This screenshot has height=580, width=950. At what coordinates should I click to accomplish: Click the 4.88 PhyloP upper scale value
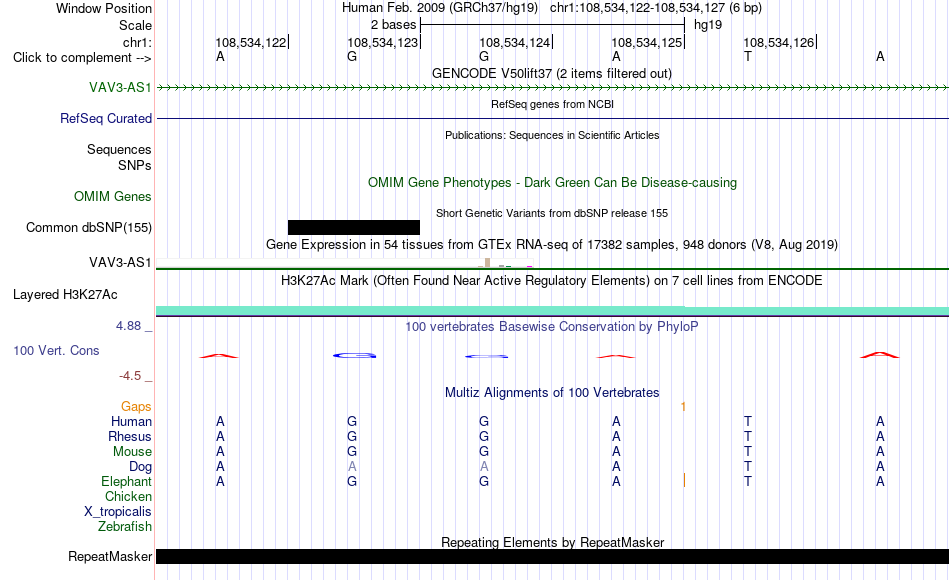click(128, 326)
